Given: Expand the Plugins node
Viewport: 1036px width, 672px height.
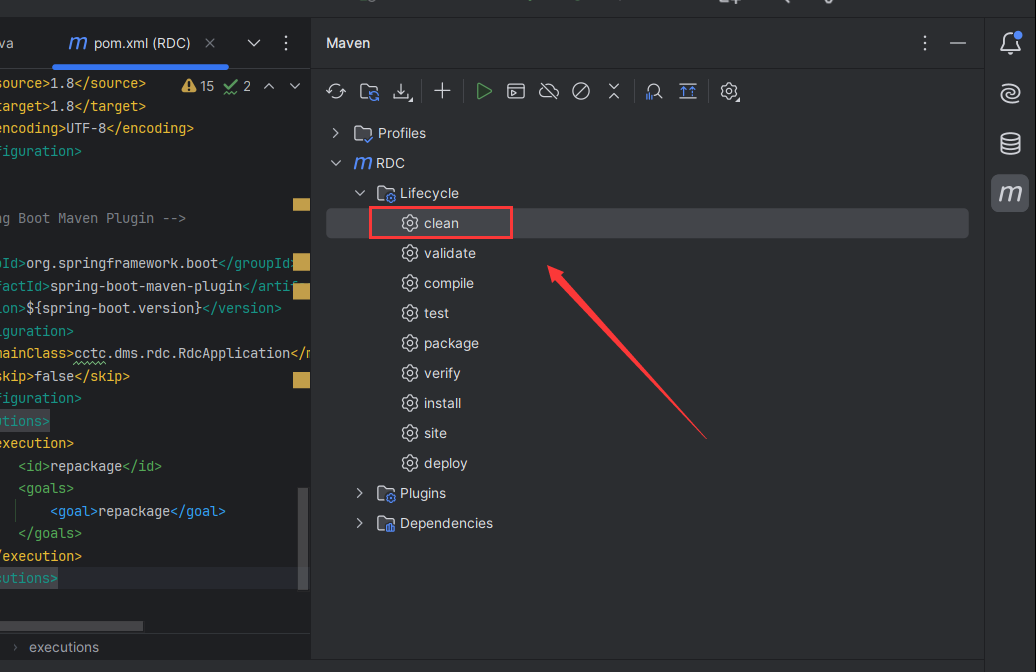Looking at the screenshot, I should 360,493.
